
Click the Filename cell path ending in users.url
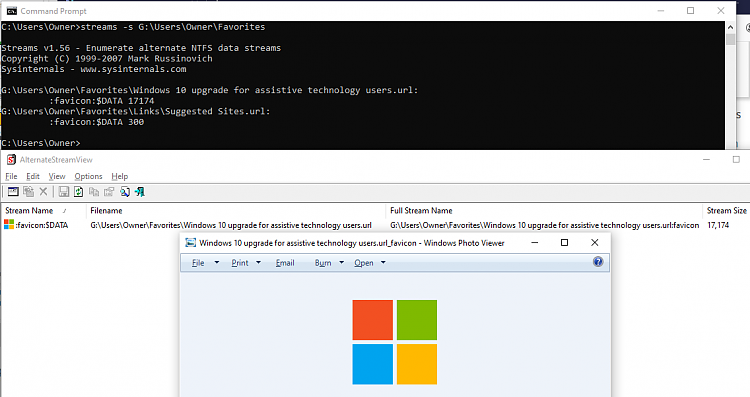coord(231,225)
